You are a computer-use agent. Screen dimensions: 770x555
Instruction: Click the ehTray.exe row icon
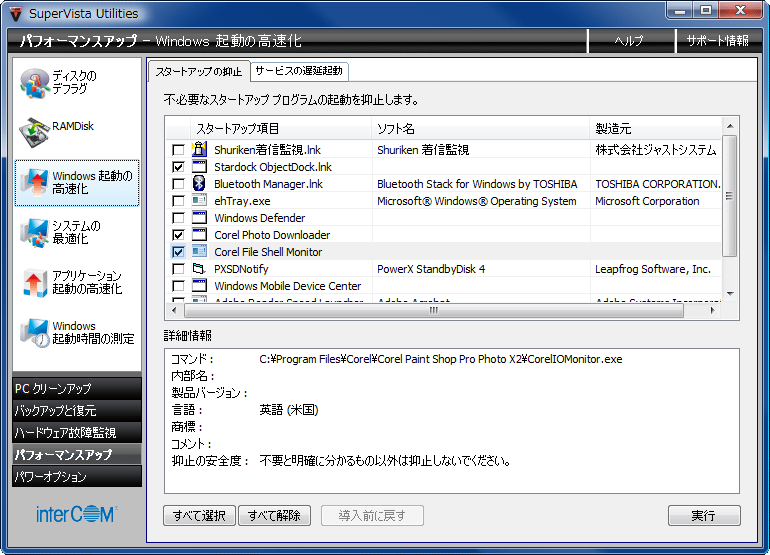click(199, 200)
